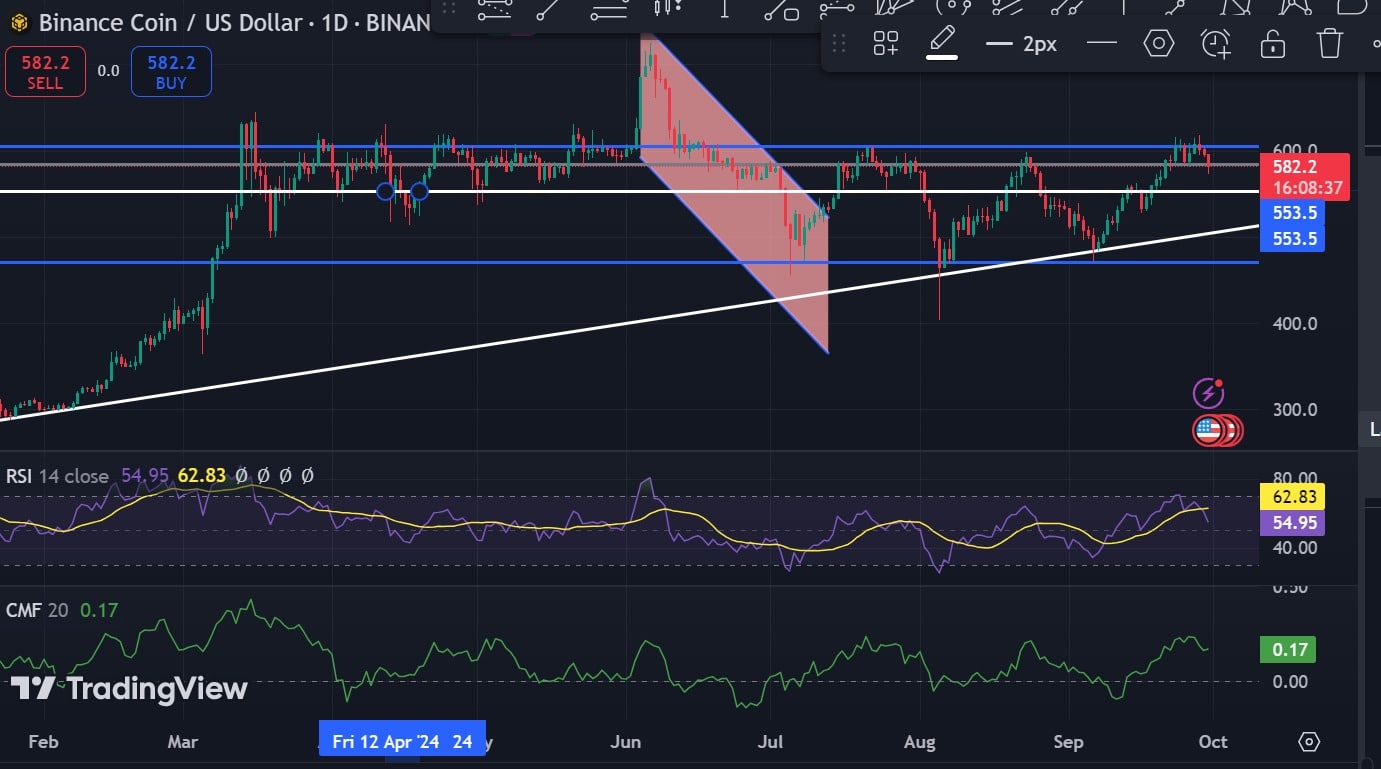Click the Jul label on the time axis

click(x=769, y=742)
